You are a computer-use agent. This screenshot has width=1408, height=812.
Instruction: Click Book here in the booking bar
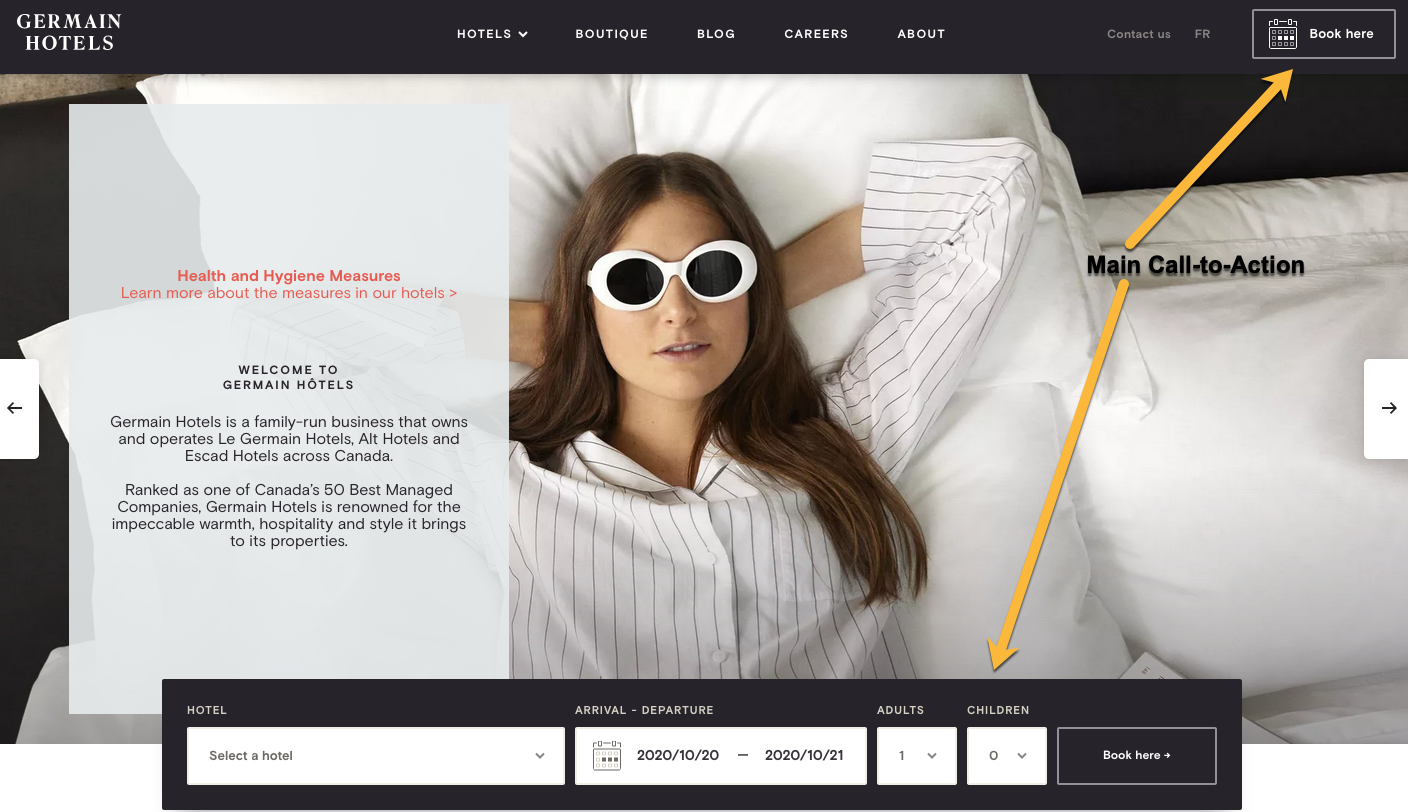[x=1137, y=756]
